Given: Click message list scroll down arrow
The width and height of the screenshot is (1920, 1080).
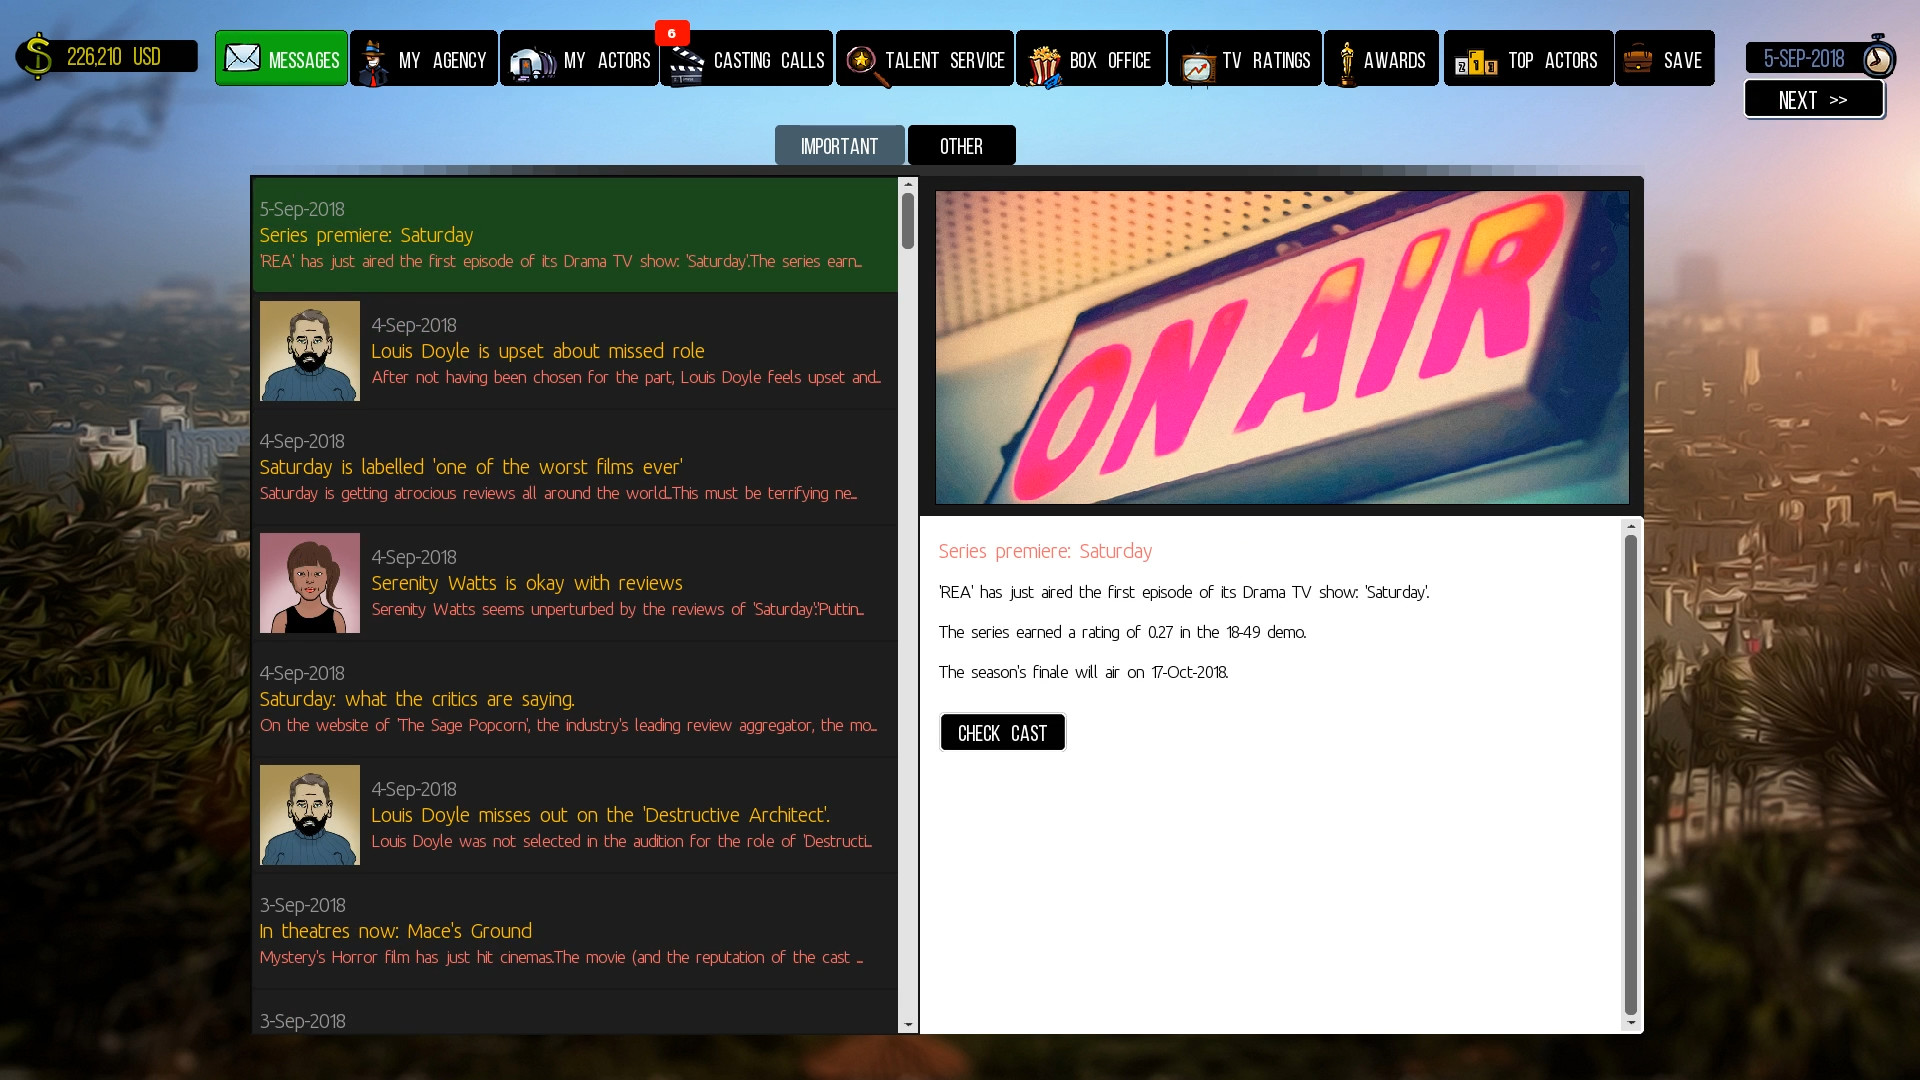Looking at the screenshot, I should (908, 1025).
